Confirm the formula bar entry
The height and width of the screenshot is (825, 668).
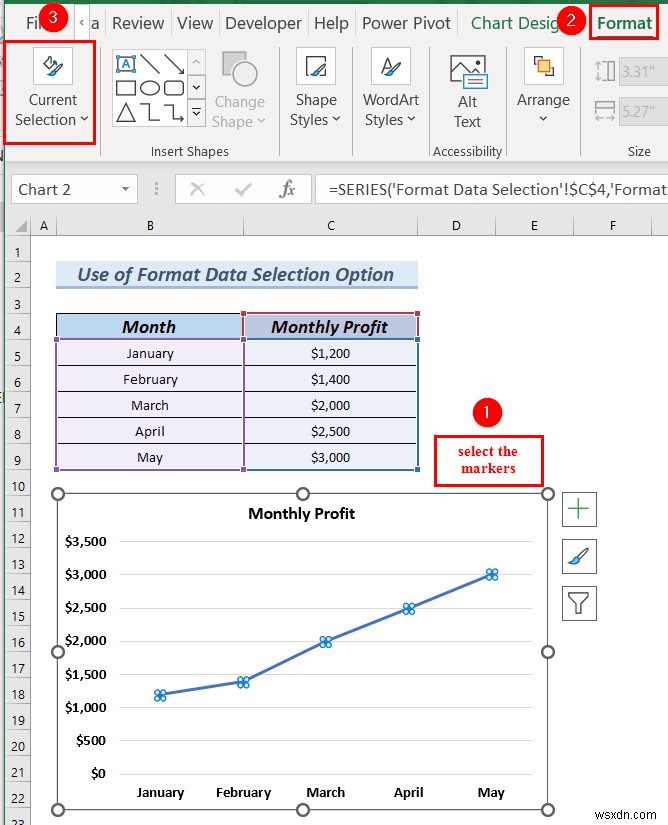(x=242, y=189)
